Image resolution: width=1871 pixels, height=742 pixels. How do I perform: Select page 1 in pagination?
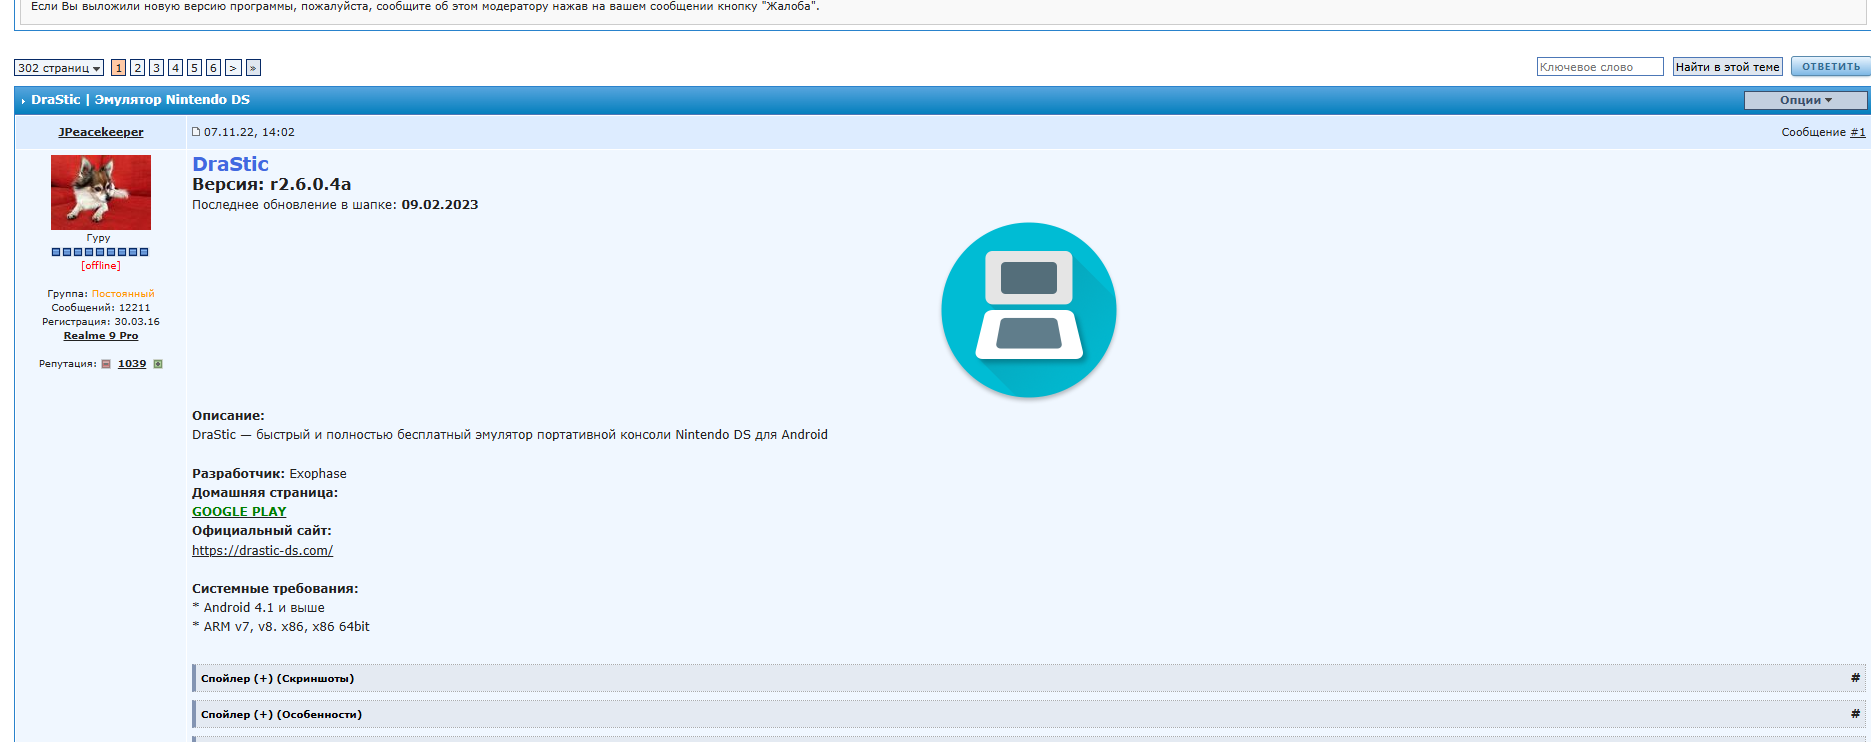point(119,68)
